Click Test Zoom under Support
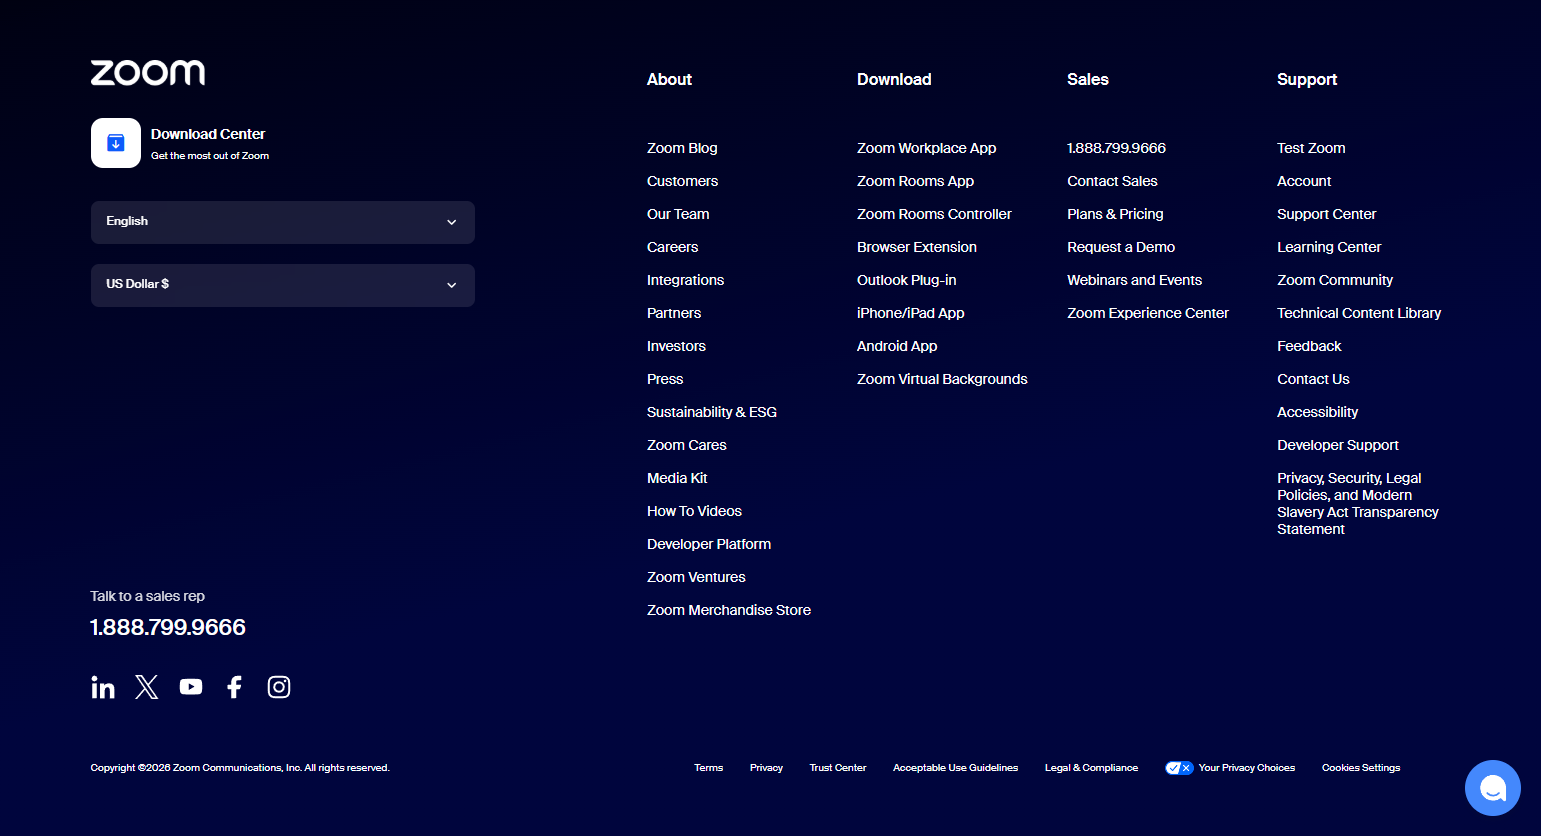The width and height of the screenshot is (1541, 836). pyautogui.click(x=1310, y=148)
